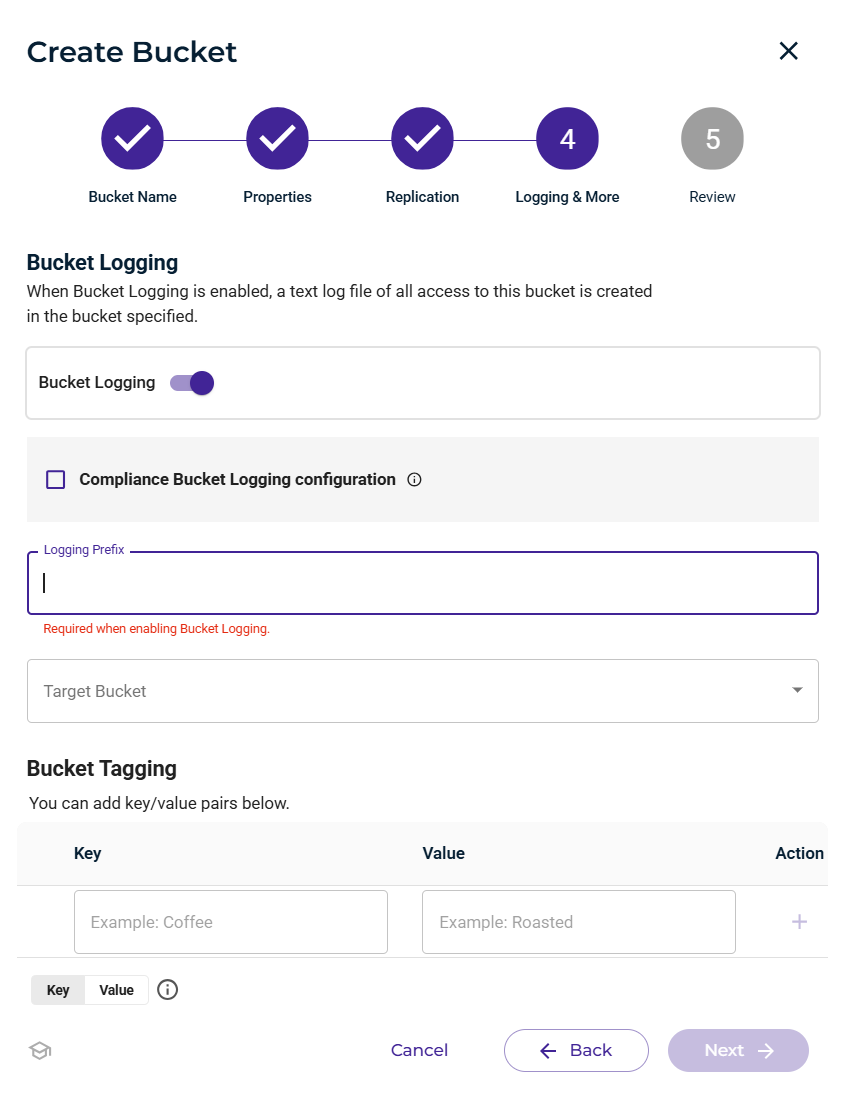The image size is (843, 1102).
Task: Focus the Logging Prefix input field
Action: pos(423,583)
